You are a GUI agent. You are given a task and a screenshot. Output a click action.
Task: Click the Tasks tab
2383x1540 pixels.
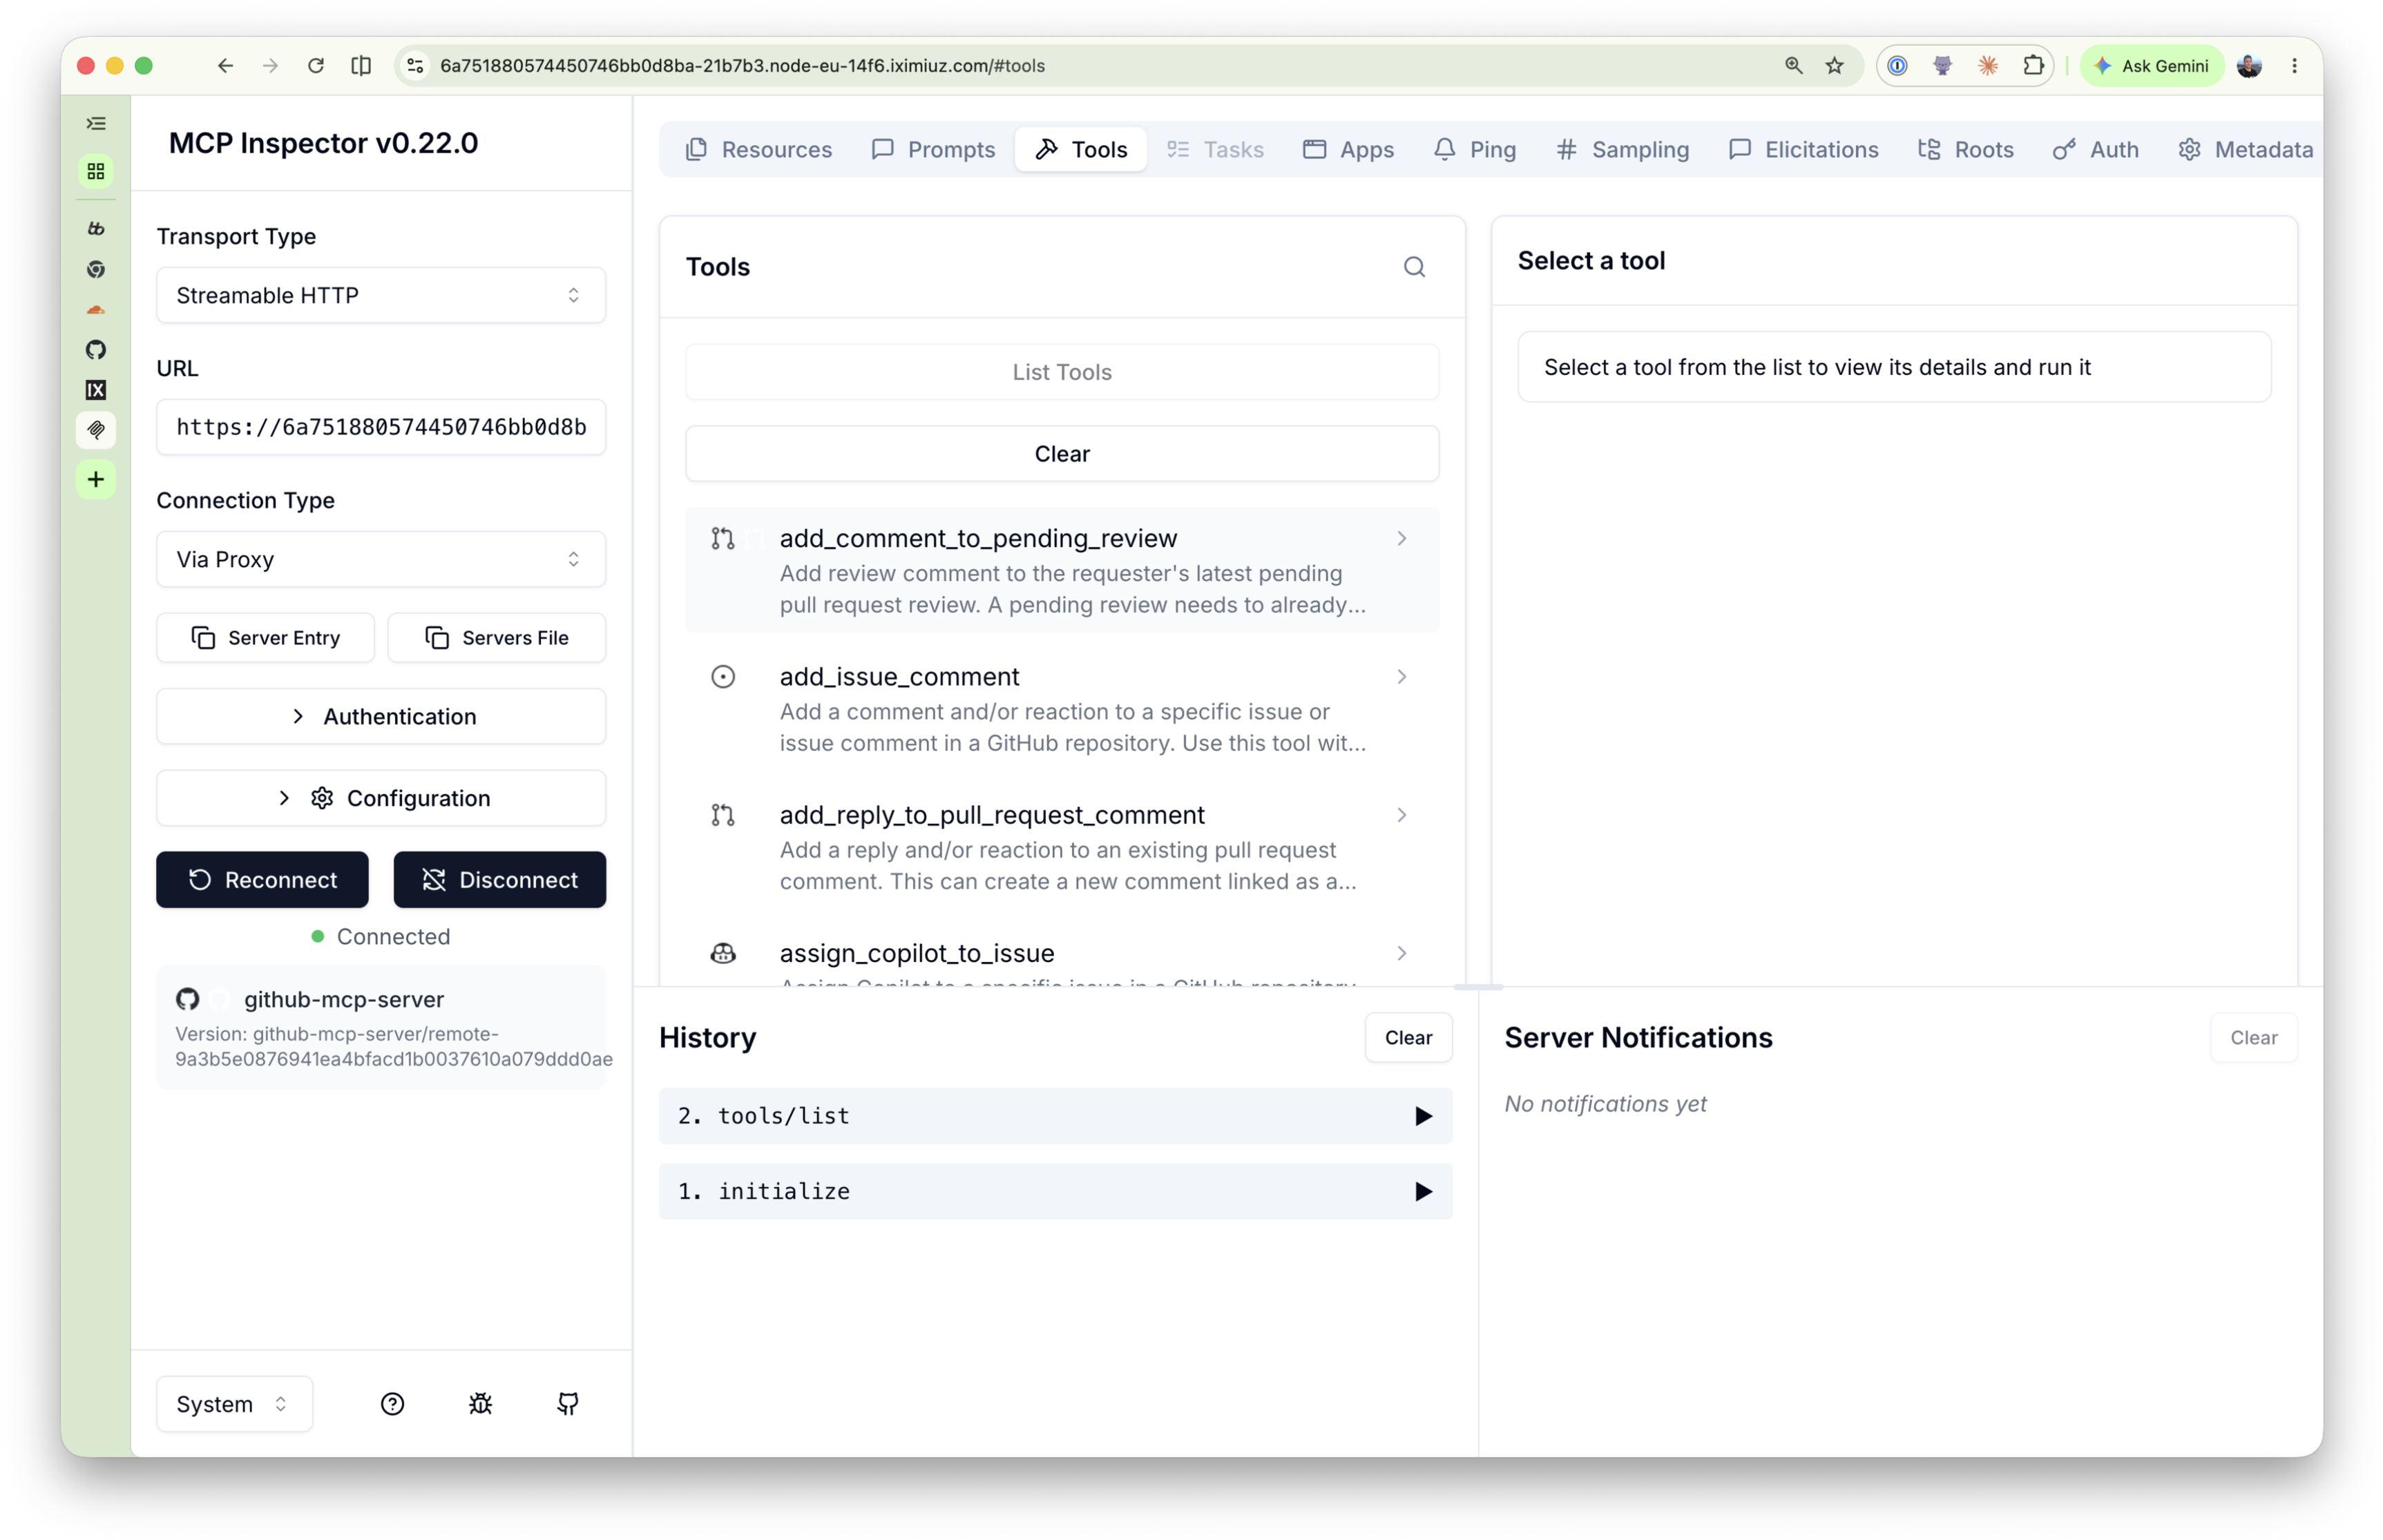click(1215, 150)
